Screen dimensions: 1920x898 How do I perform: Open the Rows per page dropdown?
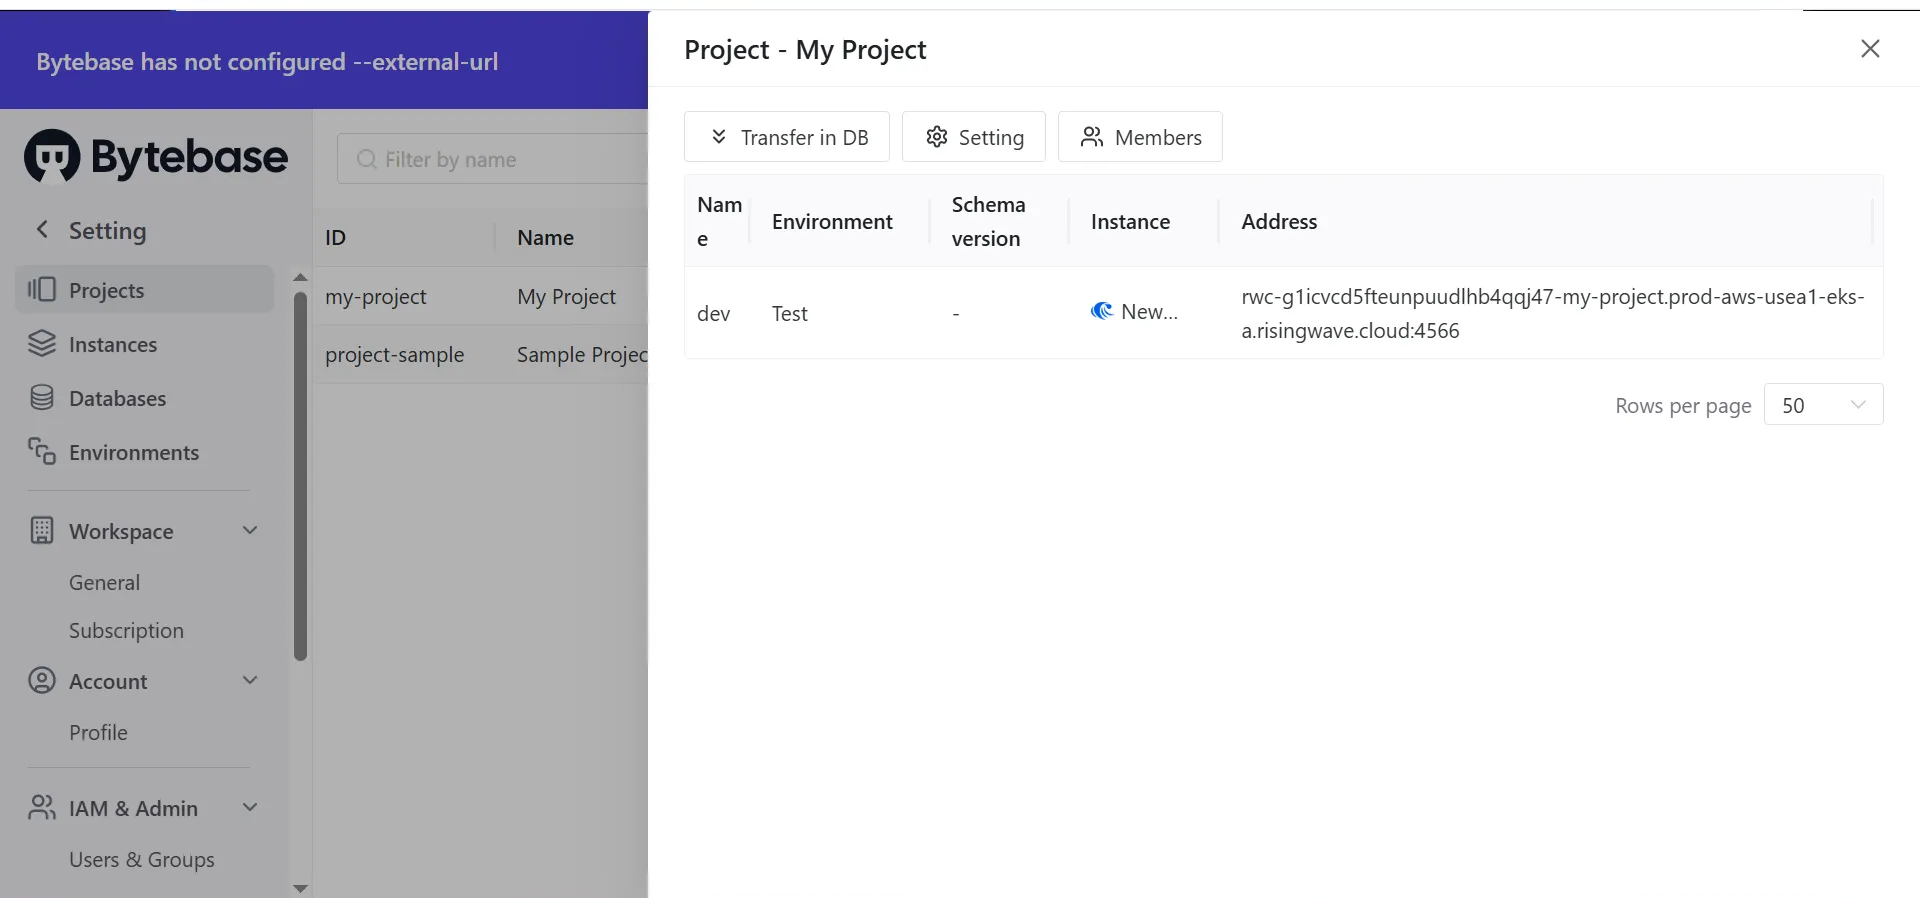tap(1823, 405)
